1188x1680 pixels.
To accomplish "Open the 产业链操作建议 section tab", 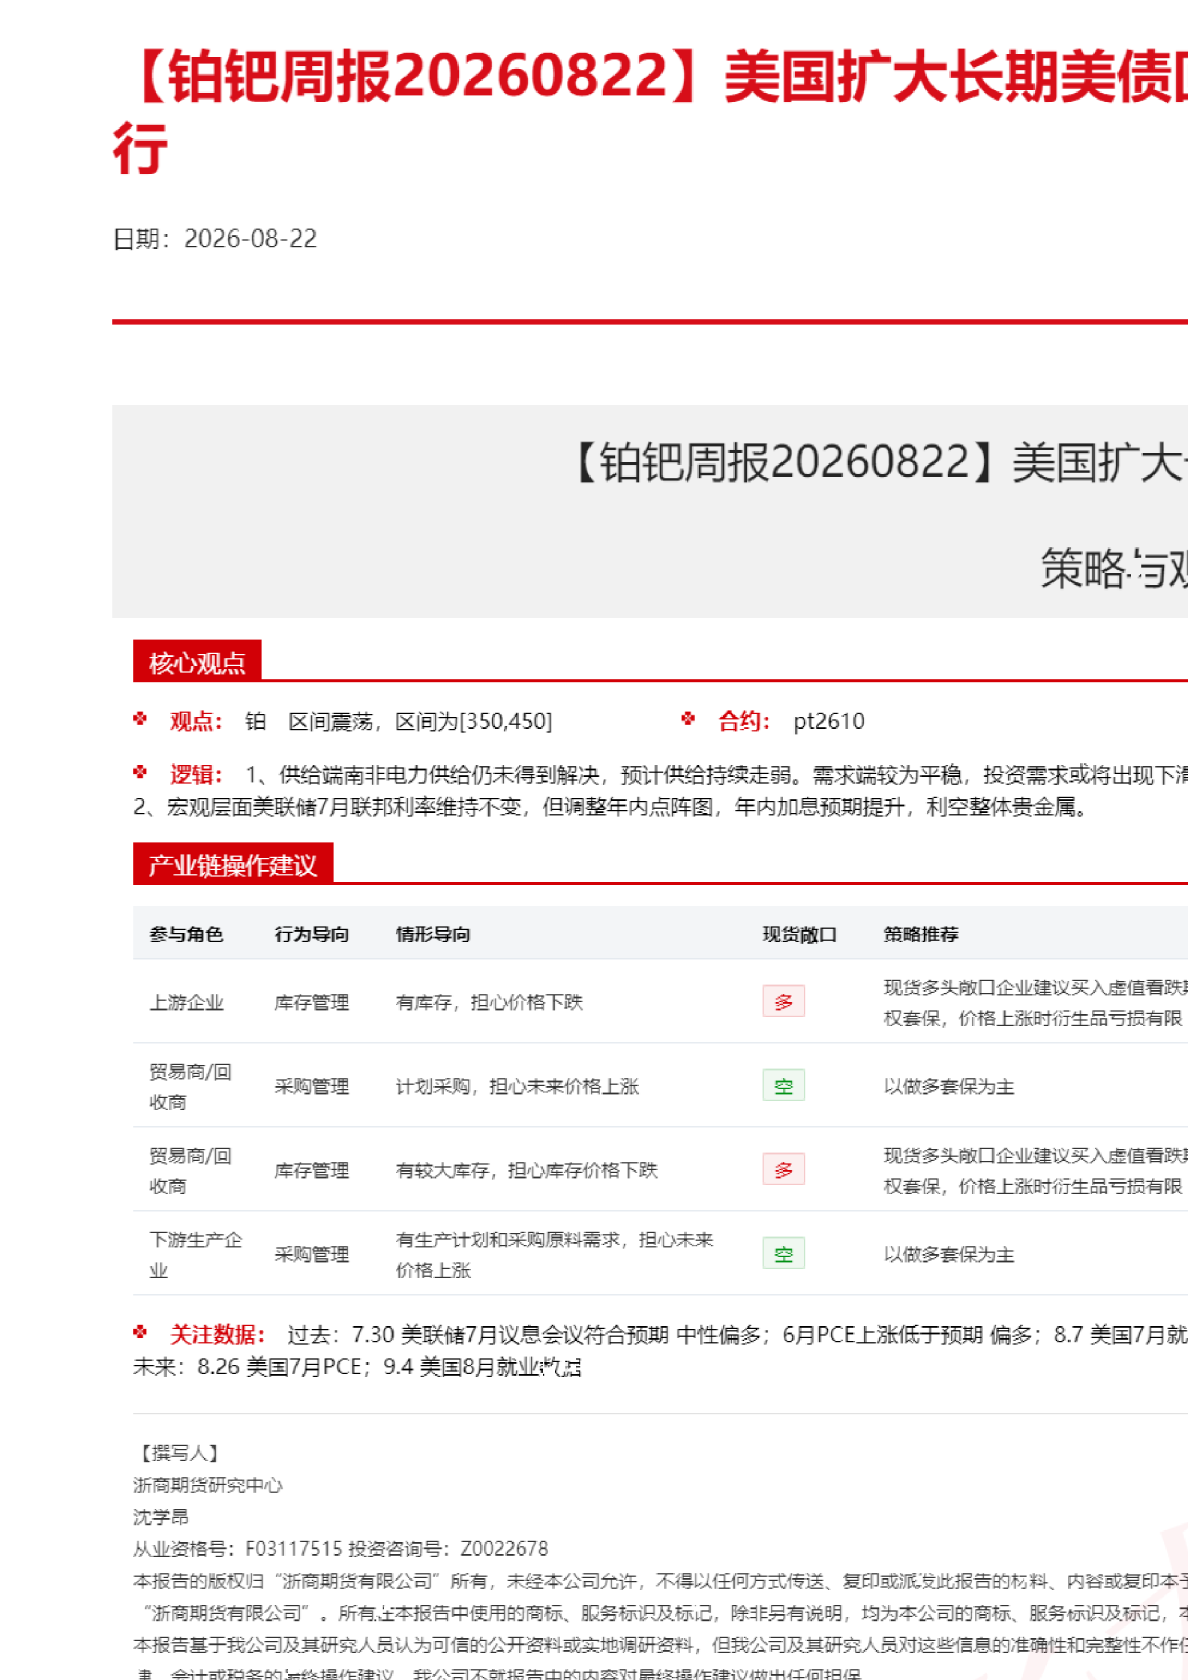I will coord(233,865).
